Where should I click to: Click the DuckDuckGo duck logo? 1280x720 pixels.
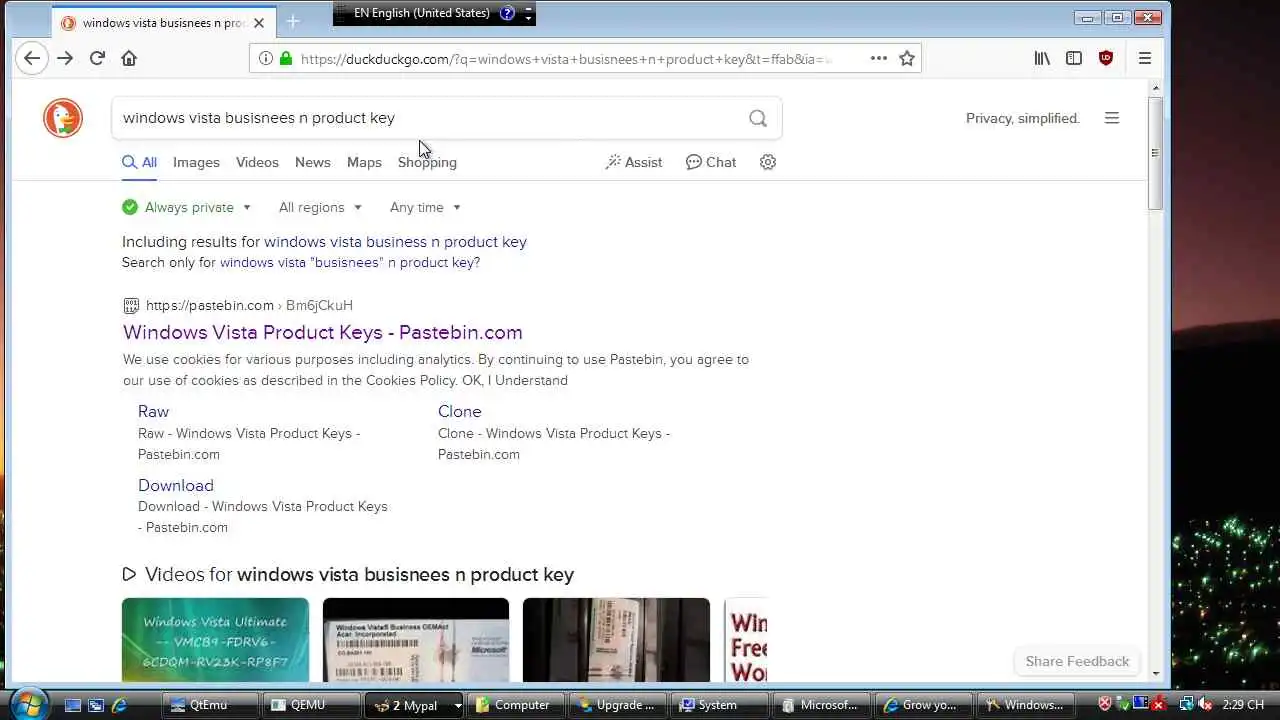pyautogui.click(x=63, y=118)
